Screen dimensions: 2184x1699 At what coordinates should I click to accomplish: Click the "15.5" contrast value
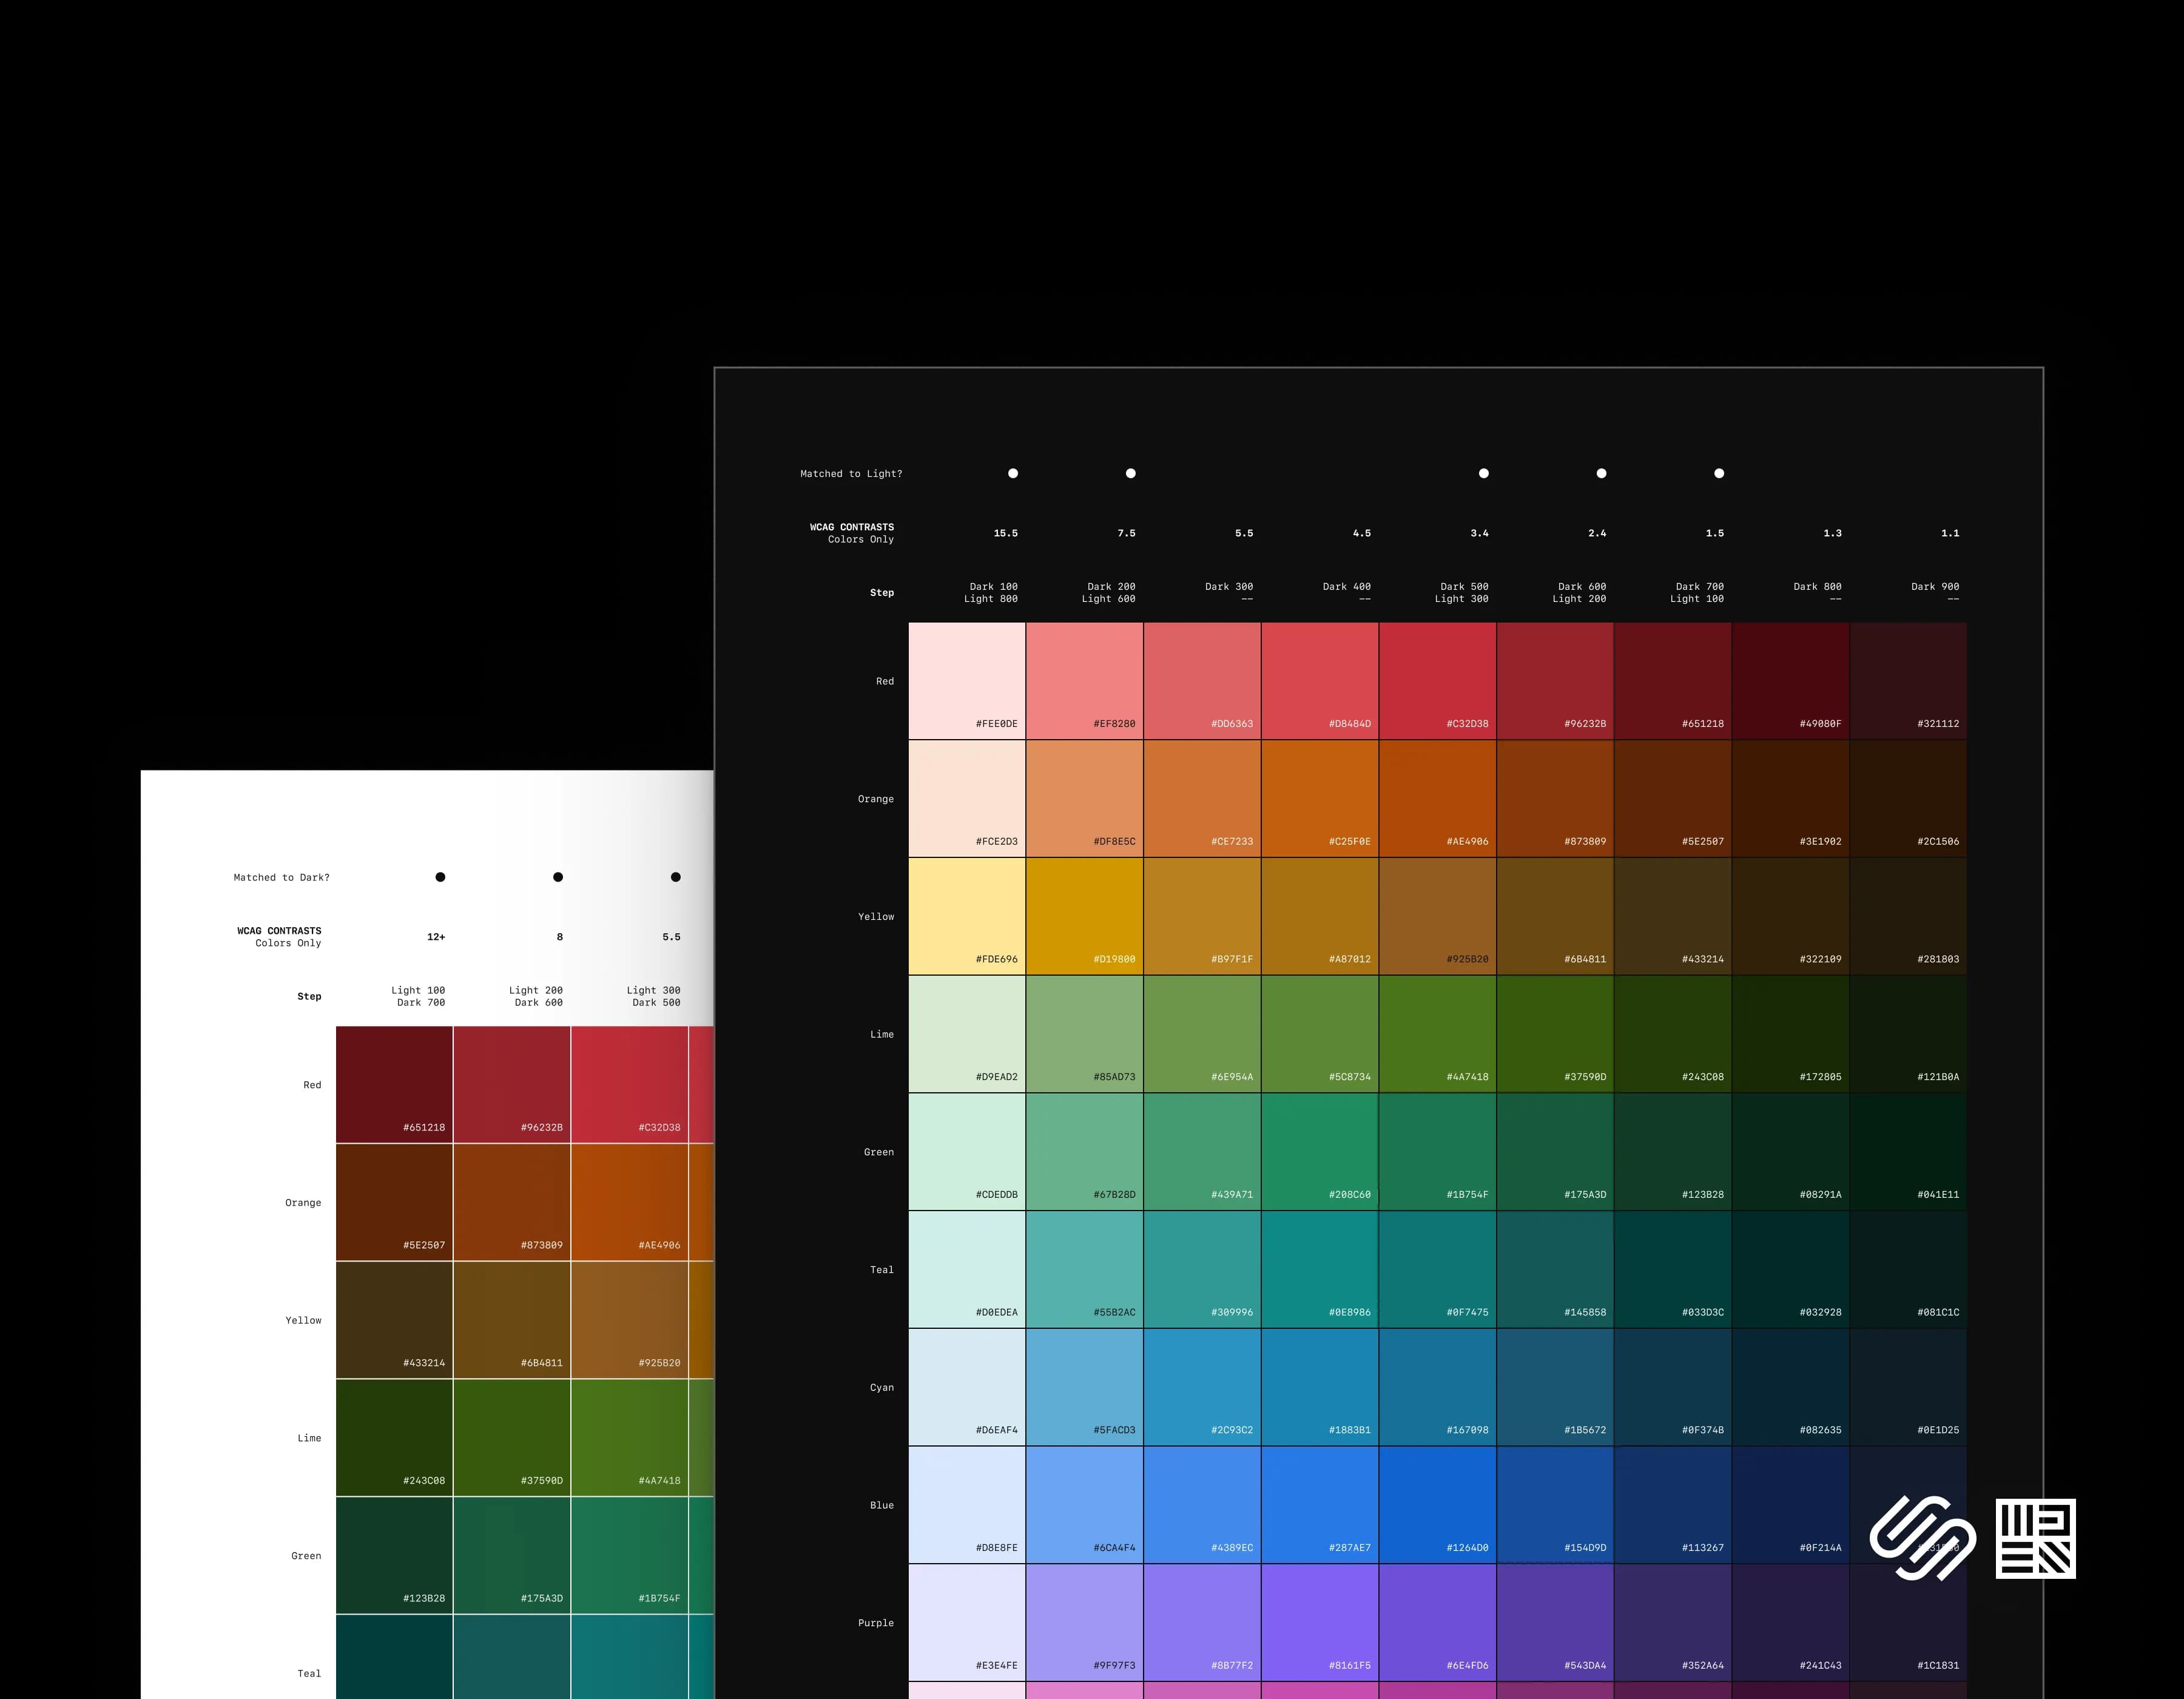point(1006,533)
